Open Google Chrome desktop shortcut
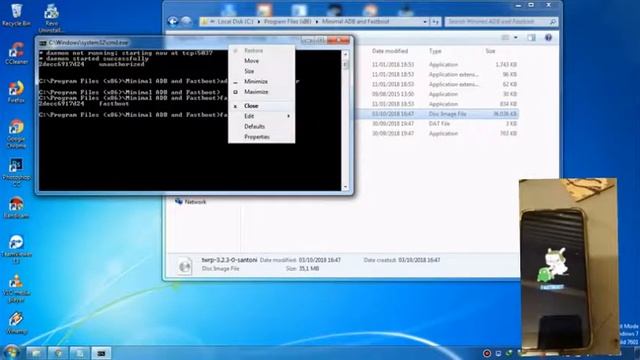This screenshot has height=360, width=640. click(16, 133)
